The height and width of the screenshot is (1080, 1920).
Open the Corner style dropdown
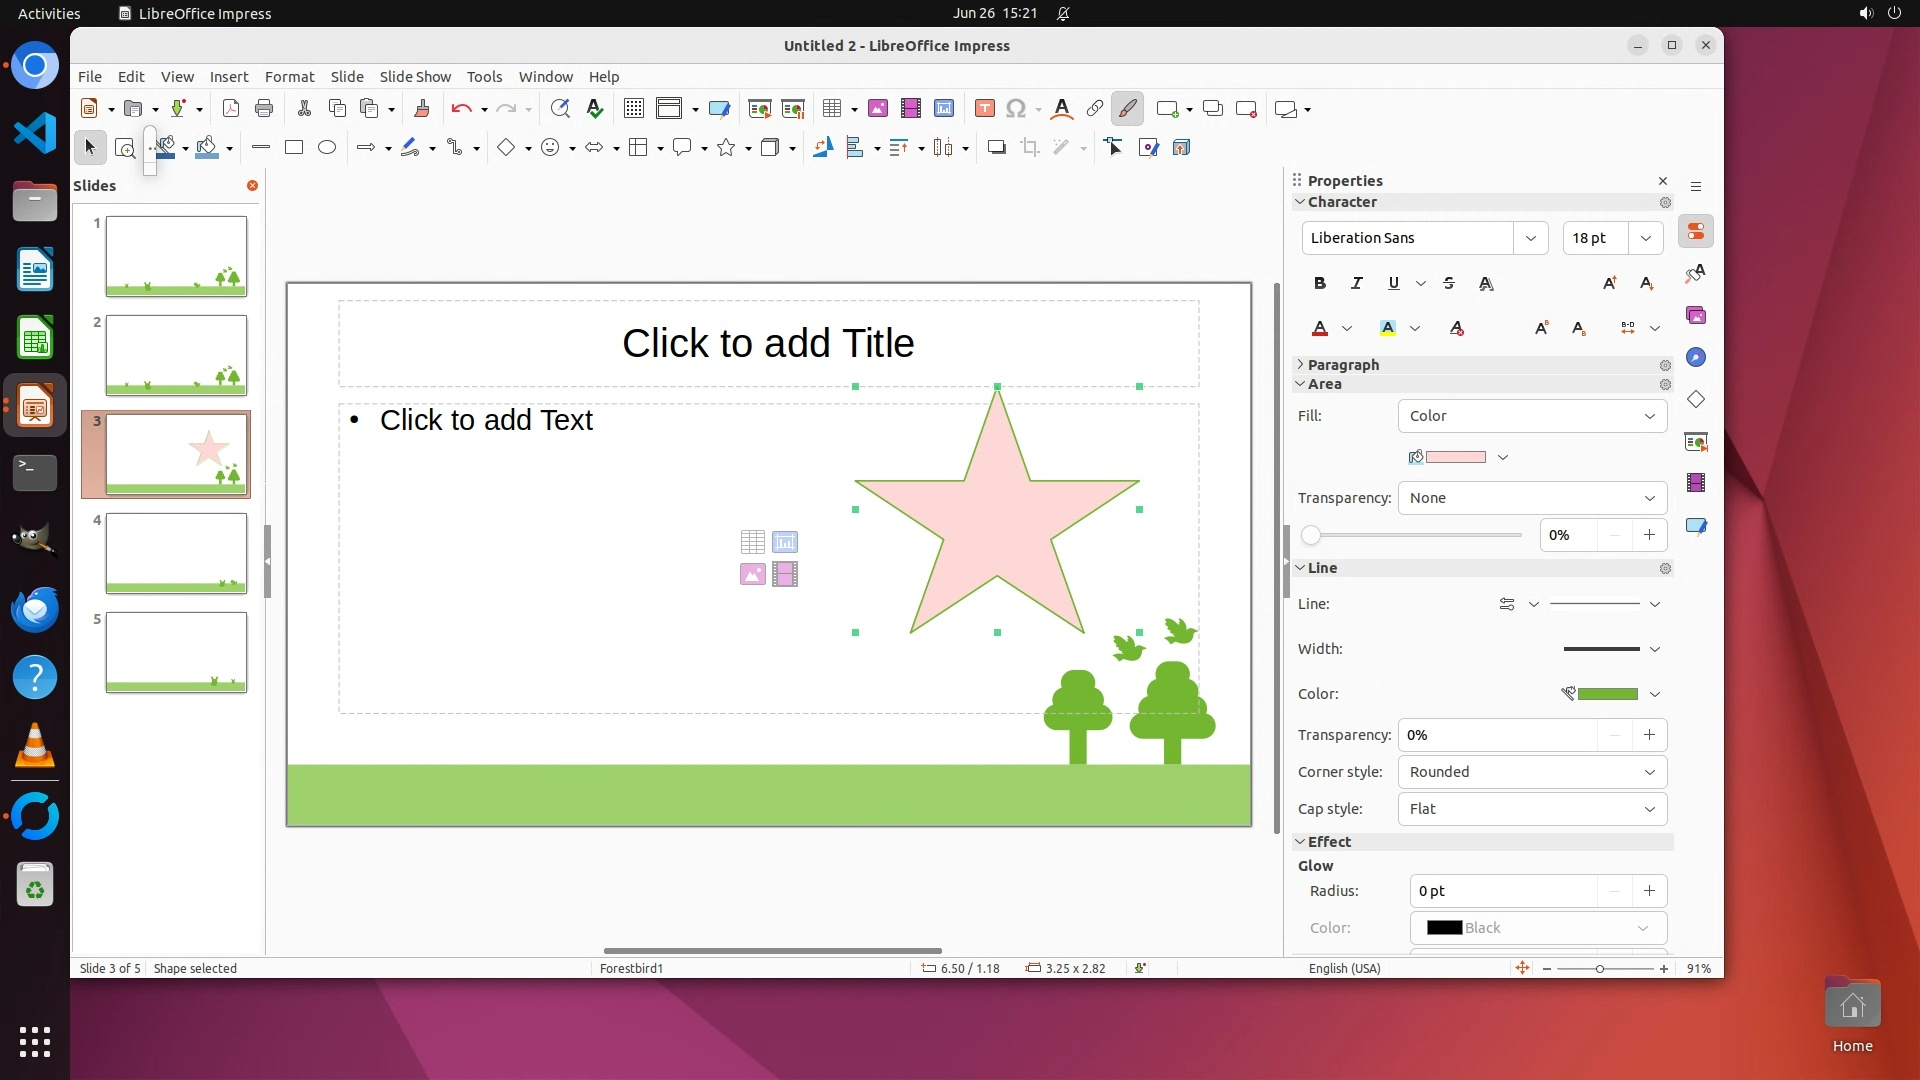[x=1532, y=772]
